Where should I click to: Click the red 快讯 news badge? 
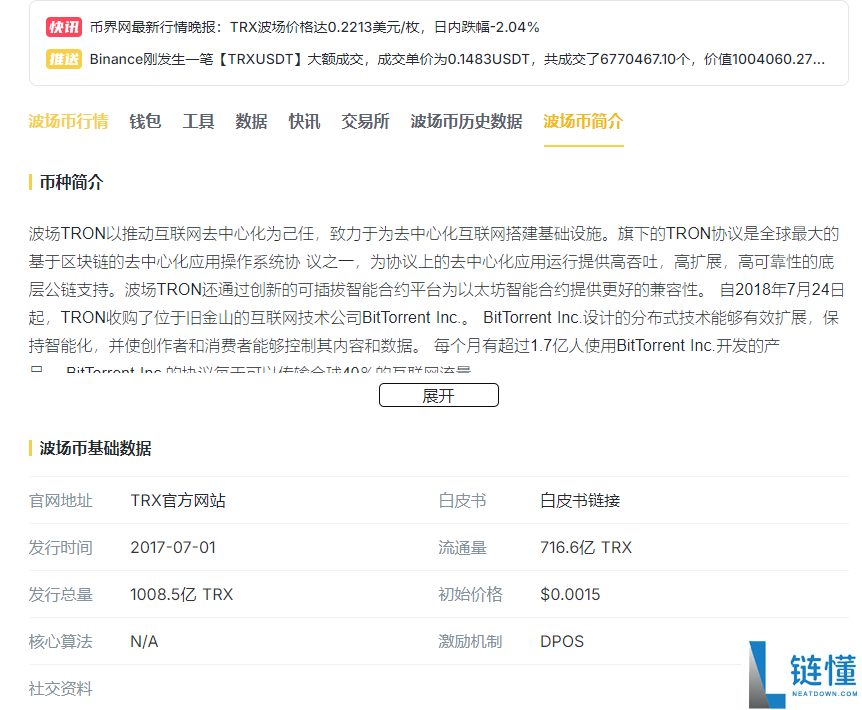click(64, 27)
